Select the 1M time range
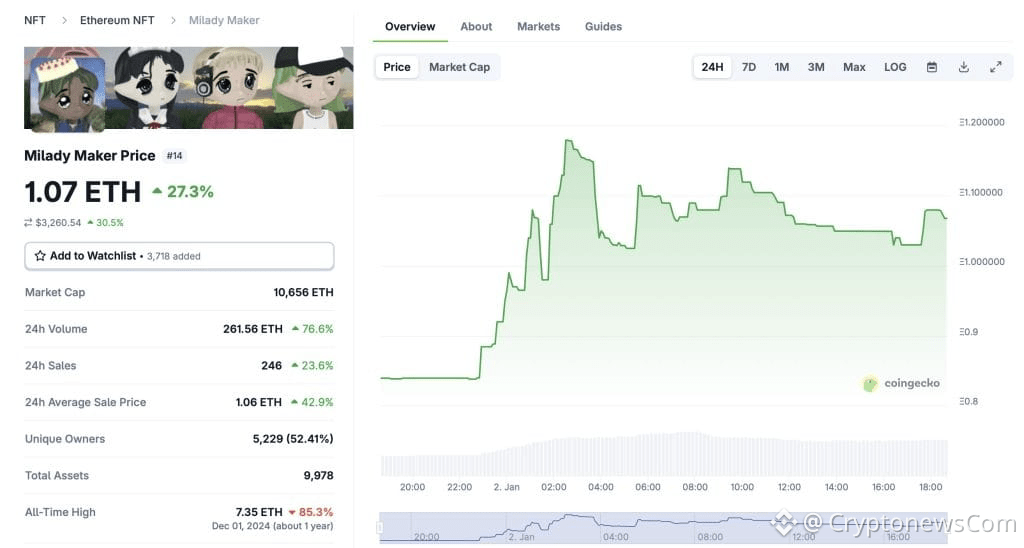The height and width of the screenshot is (548, 1024). pyautogui.click(x=782, y=67)
